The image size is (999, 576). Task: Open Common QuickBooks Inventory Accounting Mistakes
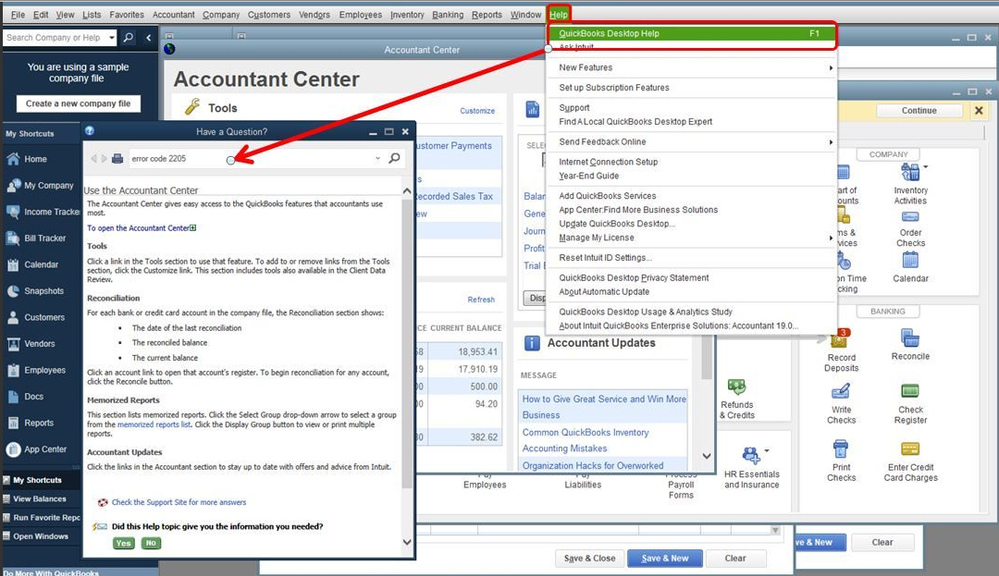coord(586,440)
